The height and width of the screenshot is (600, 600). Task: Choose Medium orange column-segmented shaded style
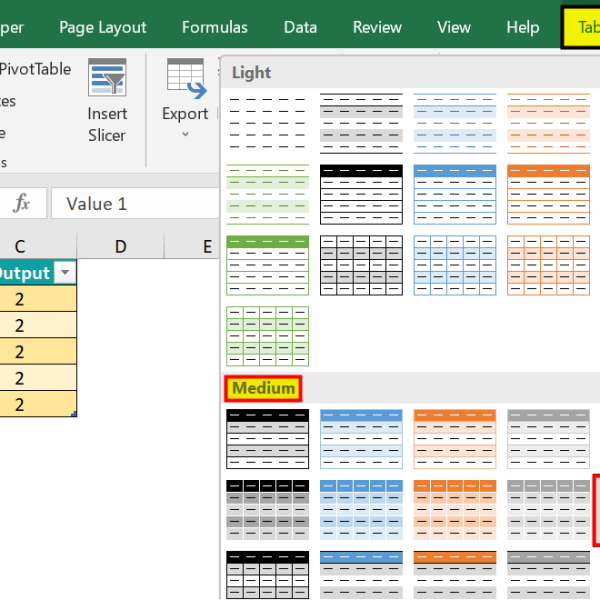coord(455,510)
